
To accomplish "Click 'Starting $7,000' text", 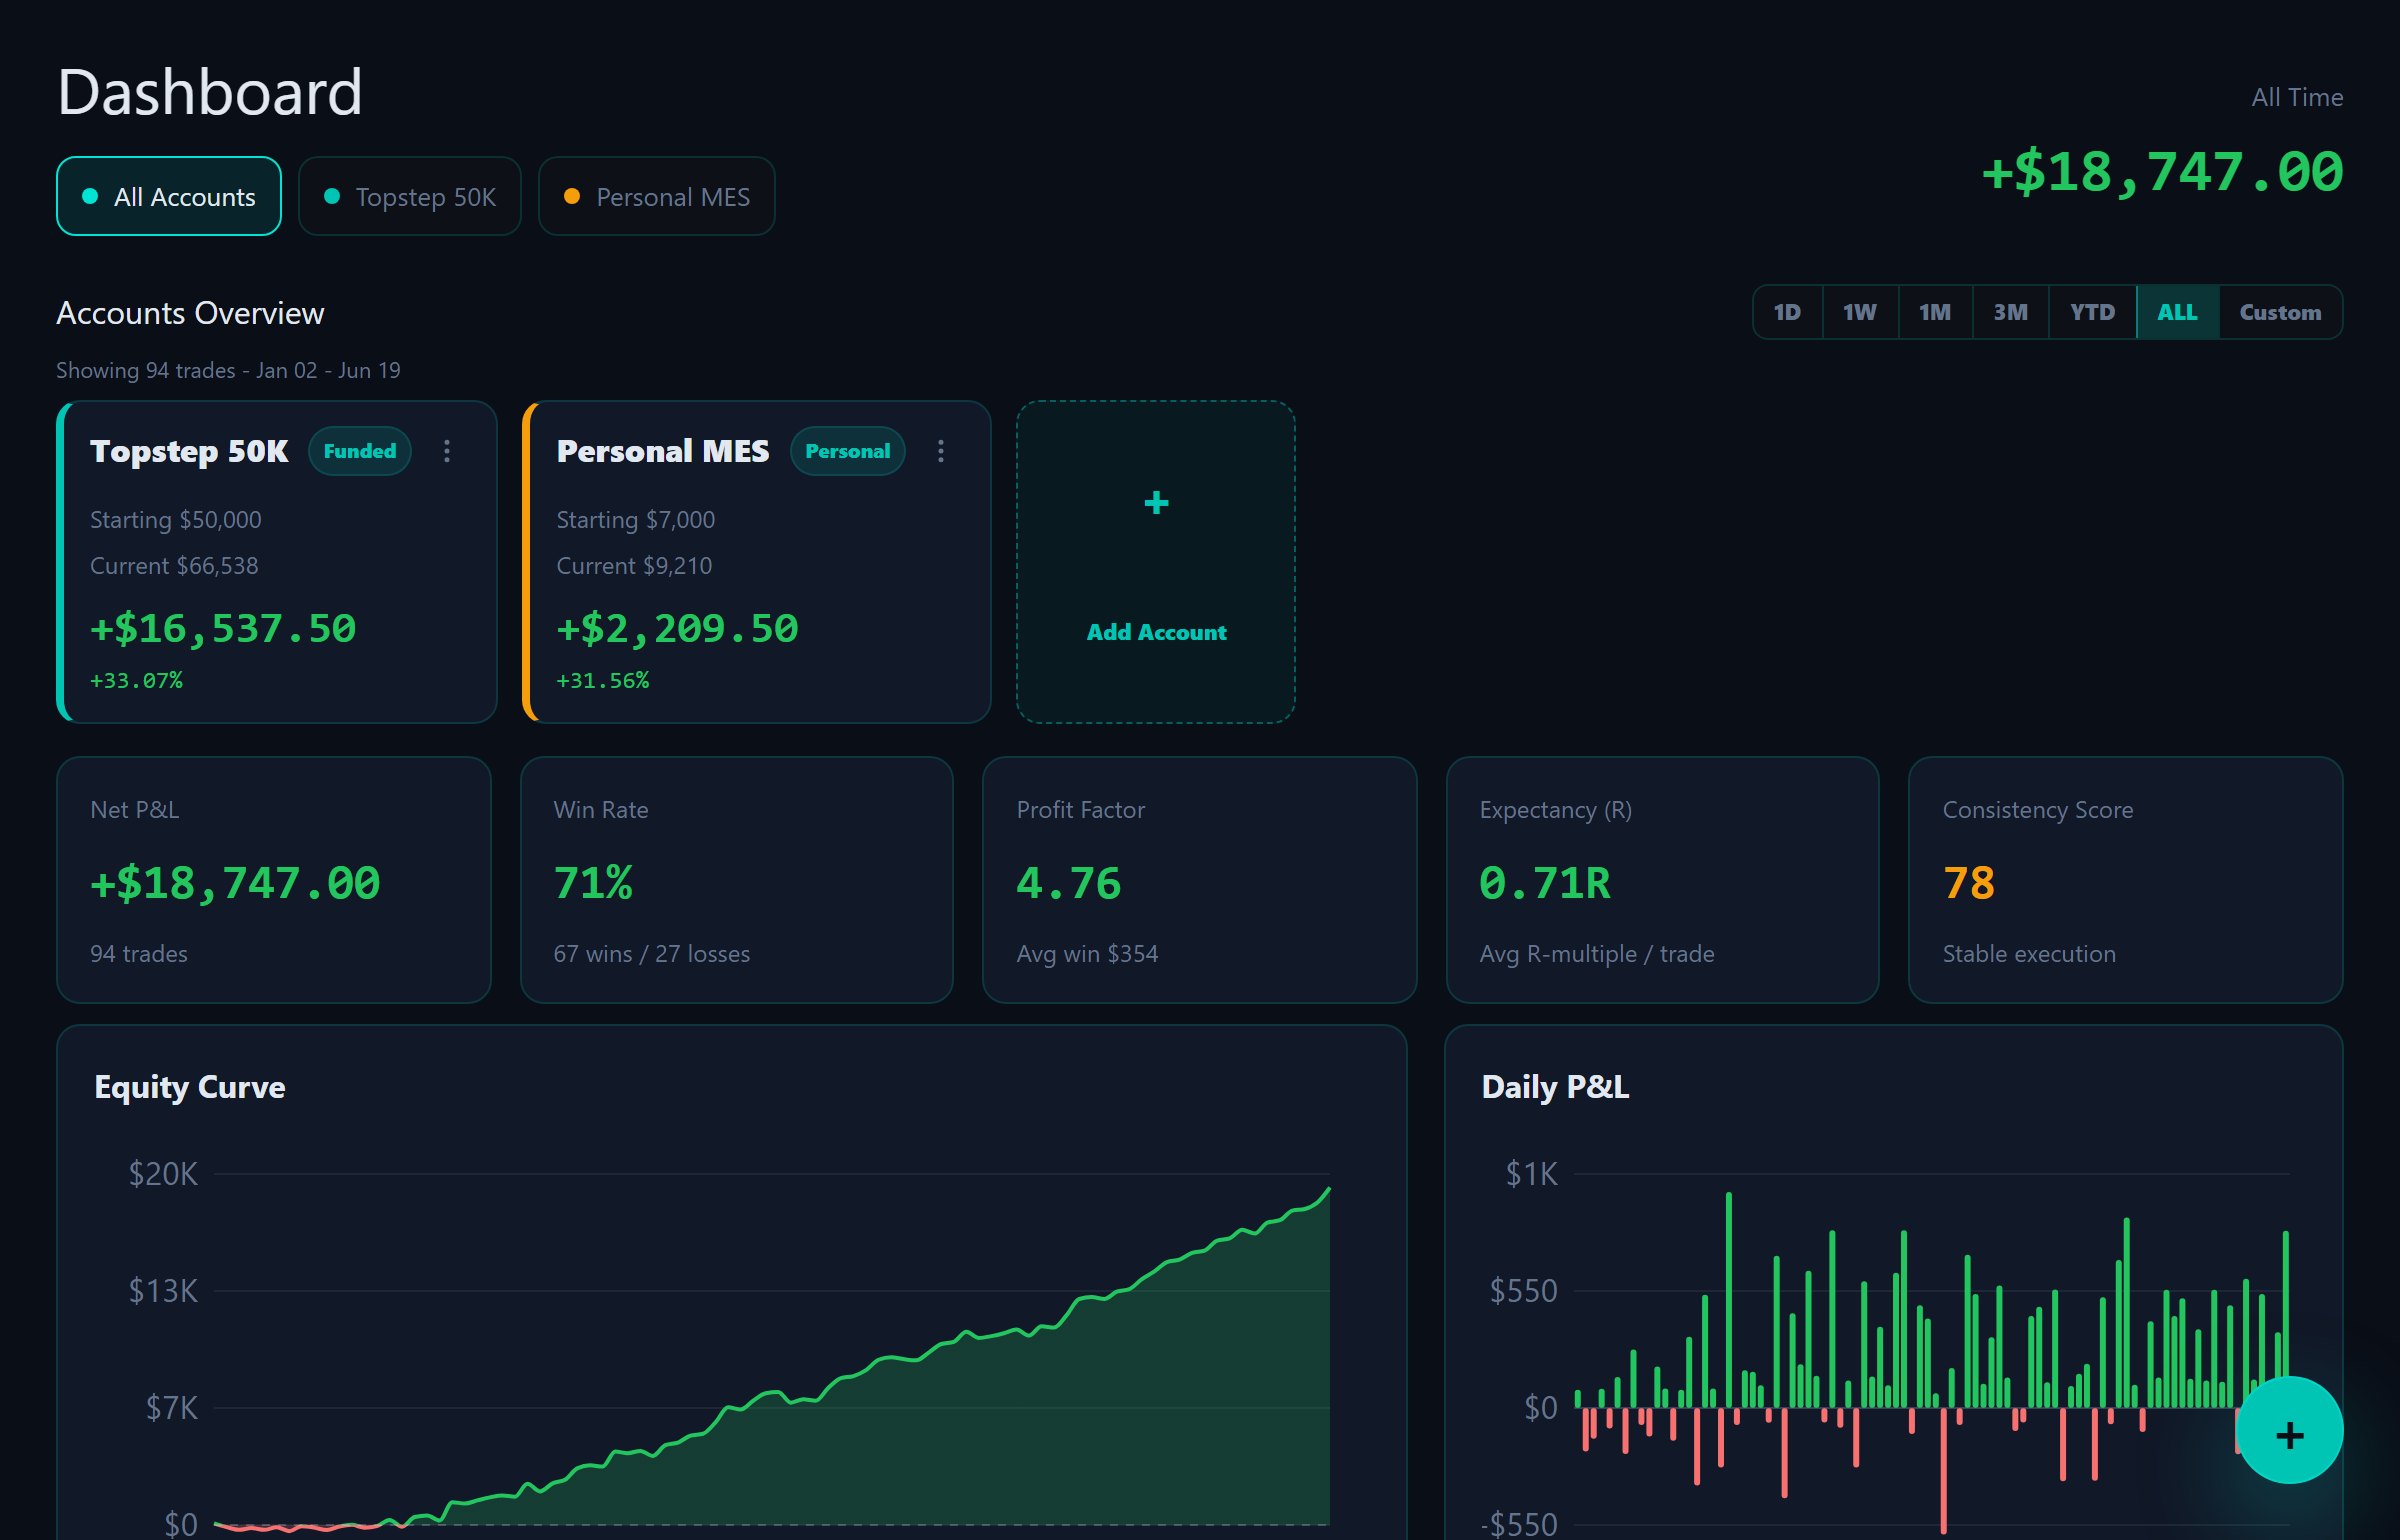I will pyautogui.click(x=636, y=520).
